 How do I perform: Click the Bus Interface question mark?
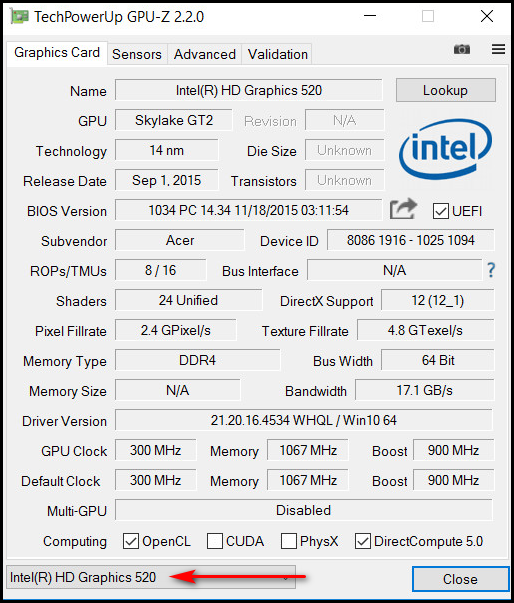[x=491, y=270]
